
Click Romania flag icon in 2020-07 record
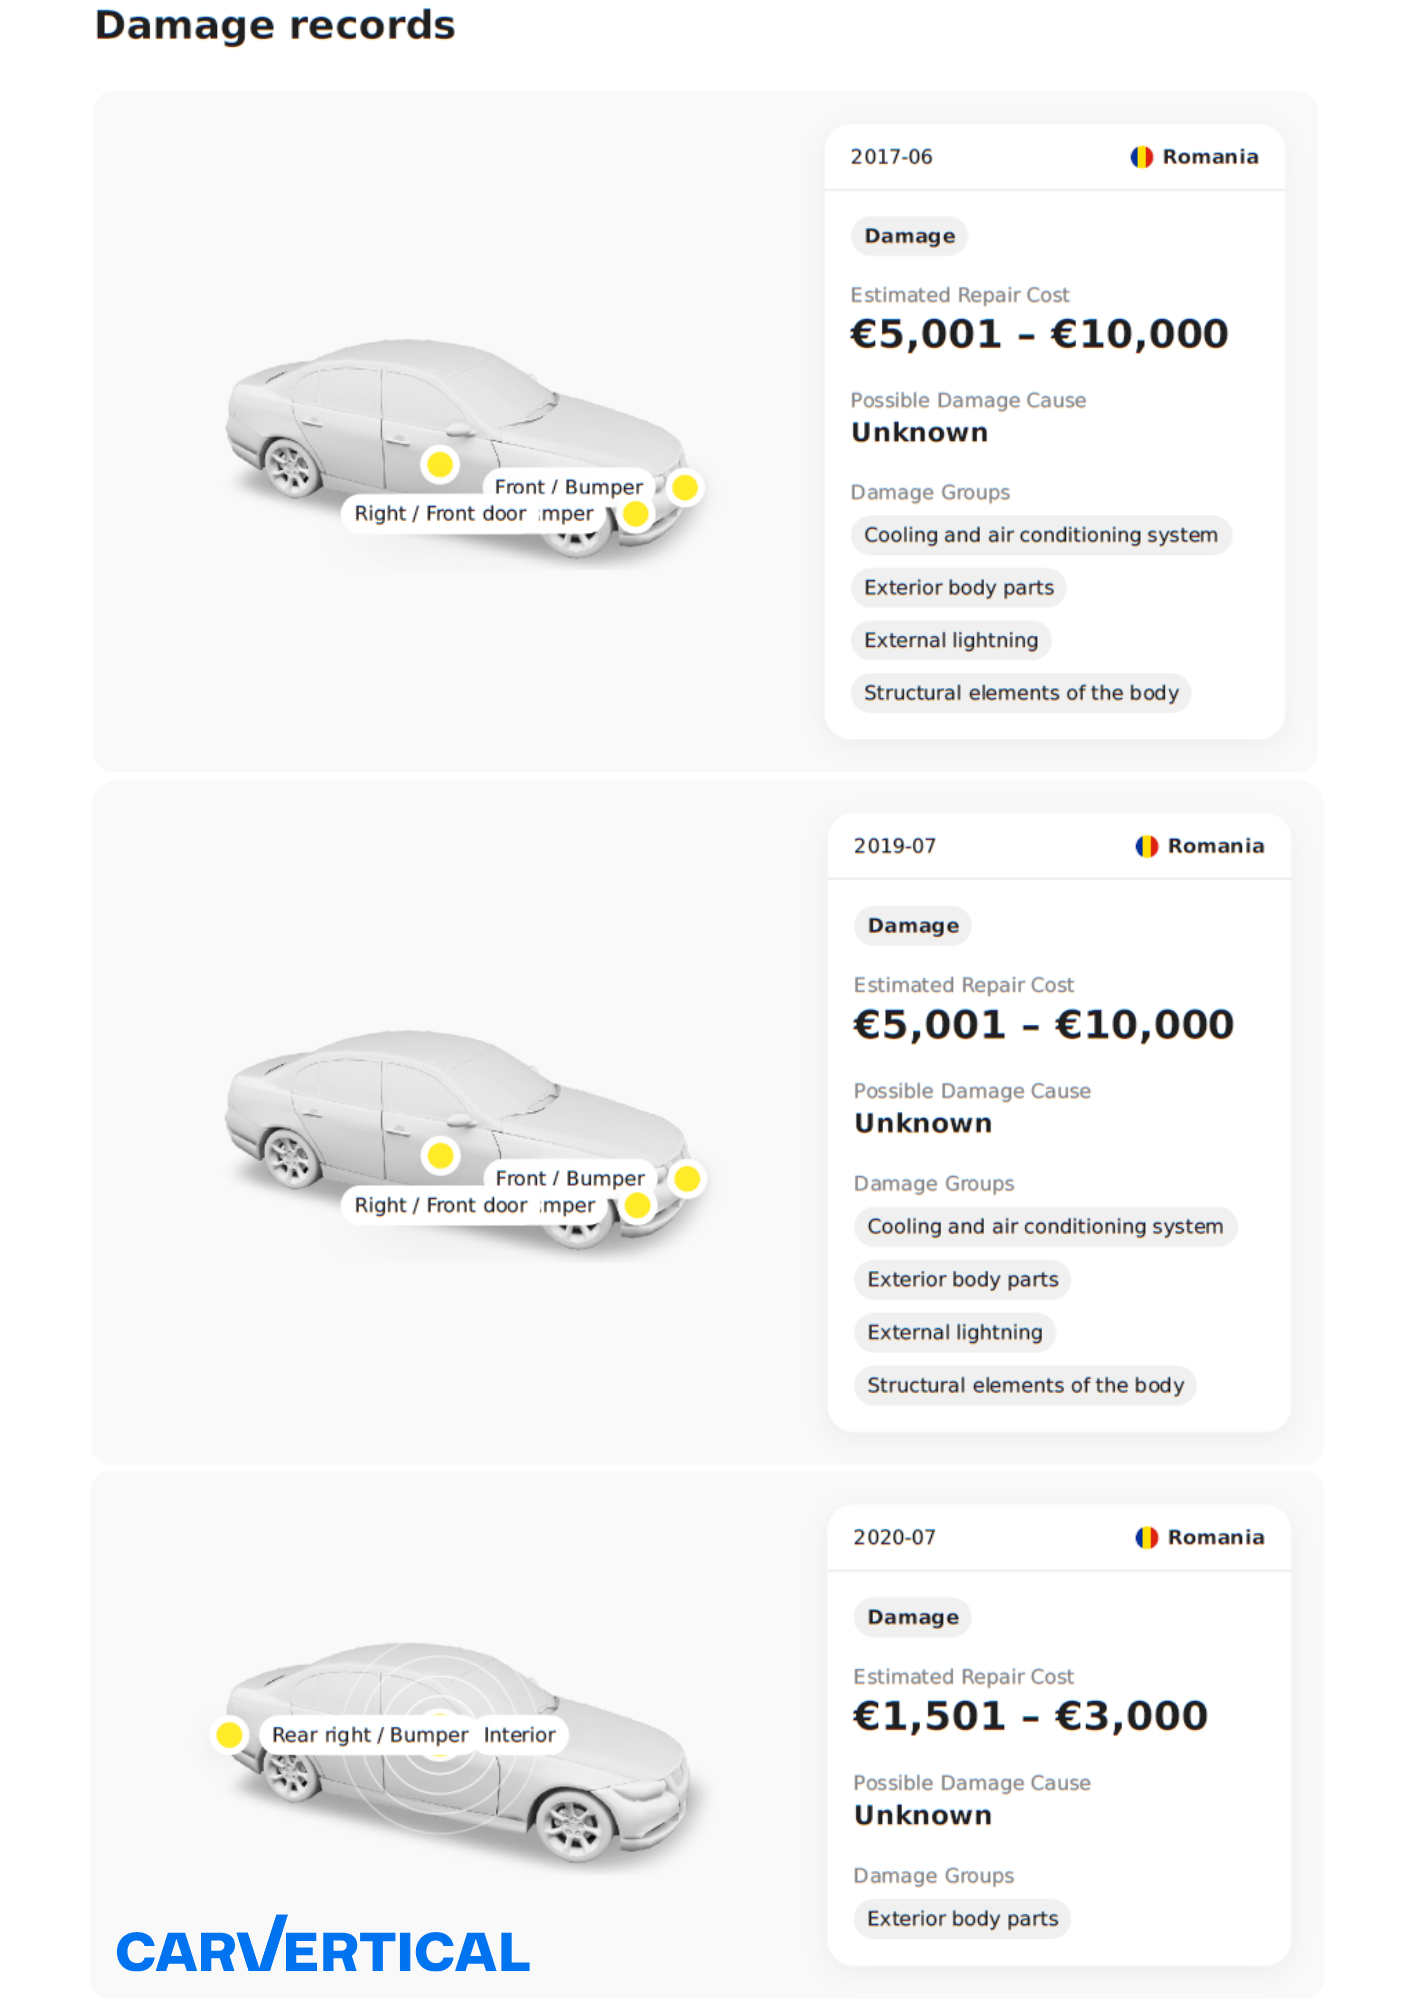pyautogui.click(x=1146, y=1537)
